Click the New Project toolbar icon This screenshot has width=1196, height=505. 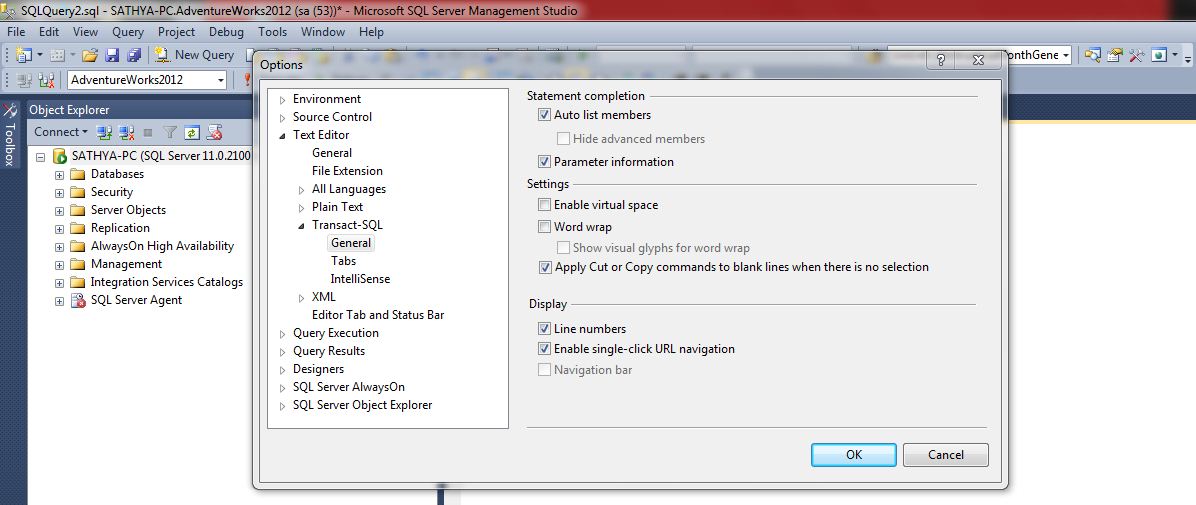[24, 55]
